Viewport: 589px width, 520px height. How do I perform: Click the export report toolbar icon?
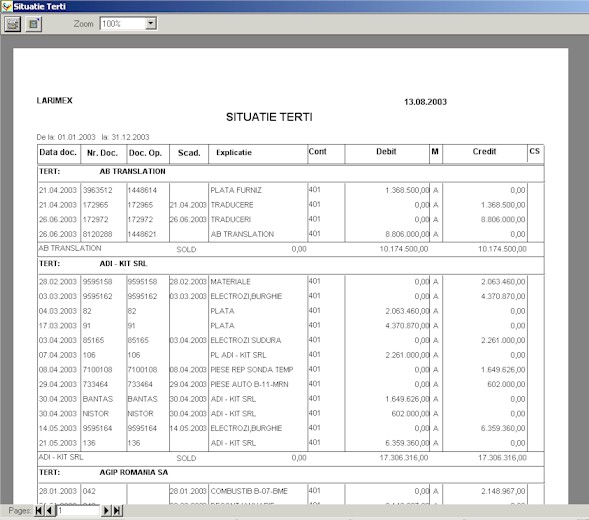[x=33, y=24]
